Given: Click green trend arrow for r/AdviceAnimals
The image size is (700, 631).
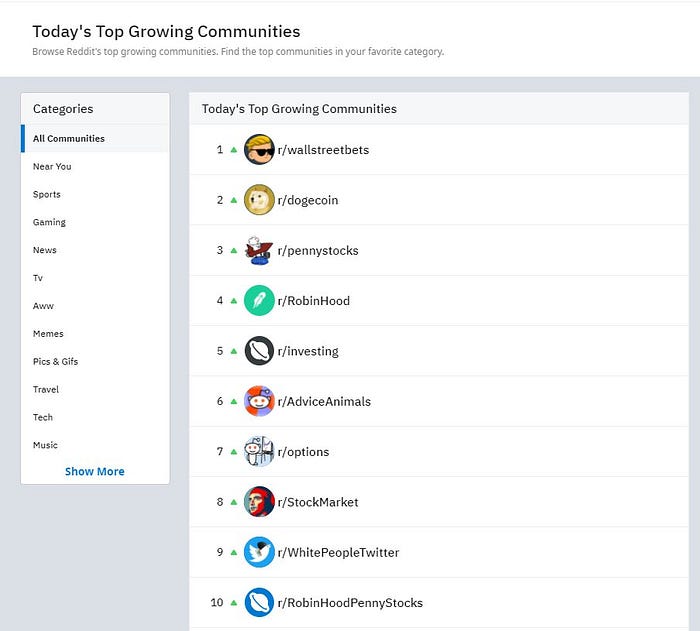Looking at the screenshot, I should (233, 401).
